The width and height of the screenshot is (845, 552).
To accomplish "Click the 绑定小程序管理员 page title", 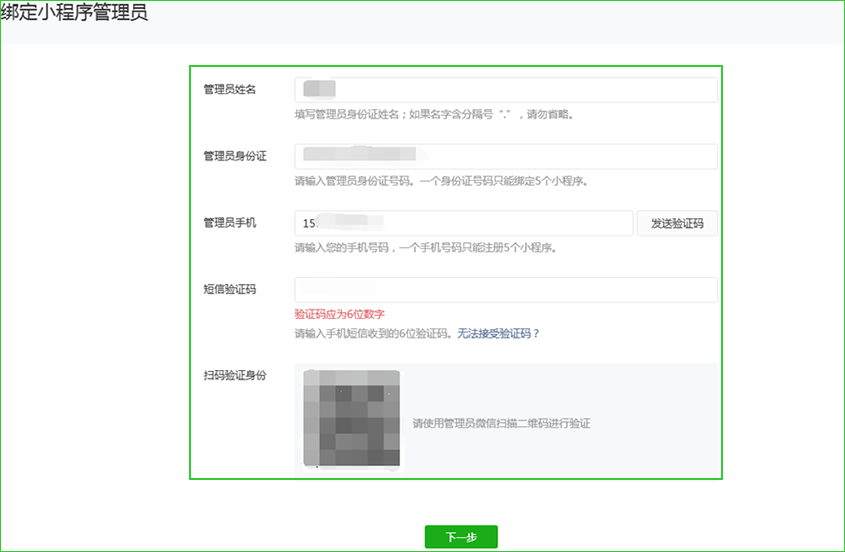I will pos(75,15).
